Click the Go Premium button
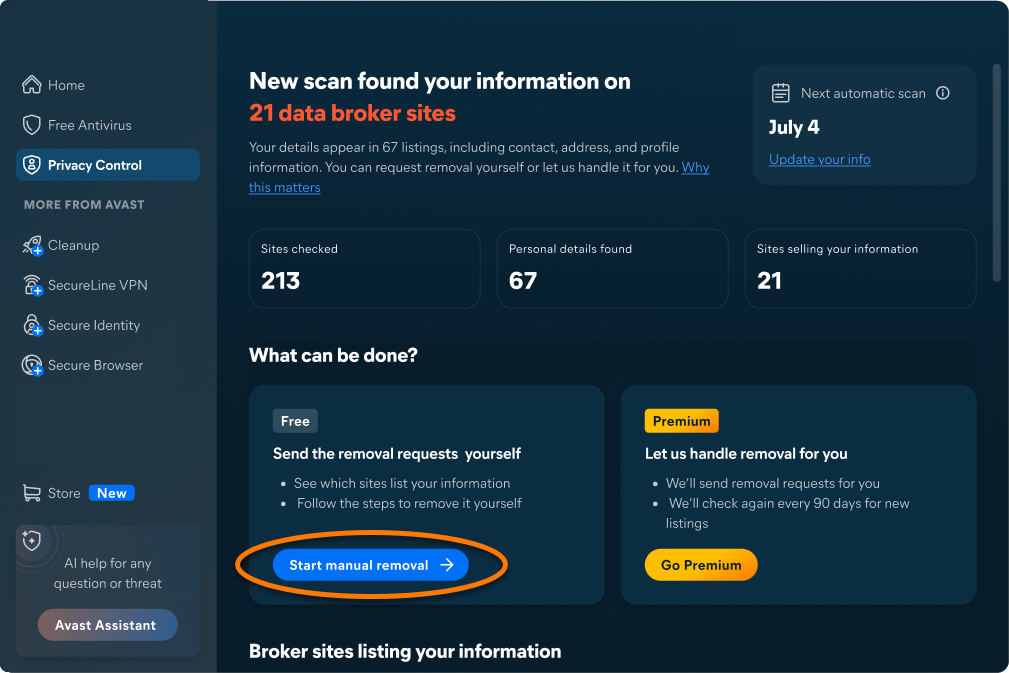 pos(701,565)
